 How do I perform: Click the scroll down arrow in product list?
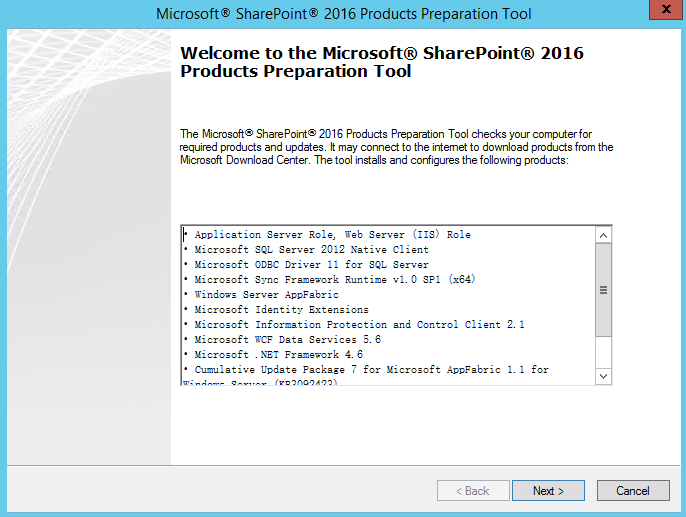tap(603, 376)
